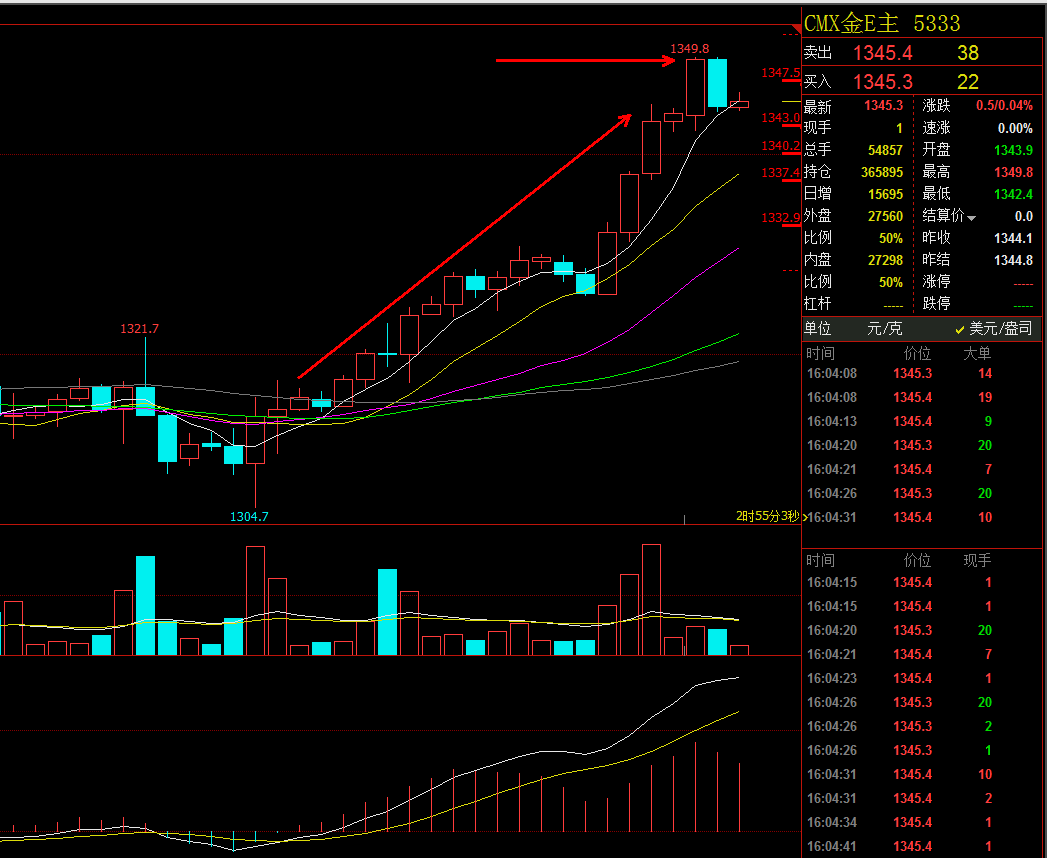The height and width of the screenshot is (858, 1047).
Task: Select the 昨收 price 1344.1
Action: point(1014,238)
